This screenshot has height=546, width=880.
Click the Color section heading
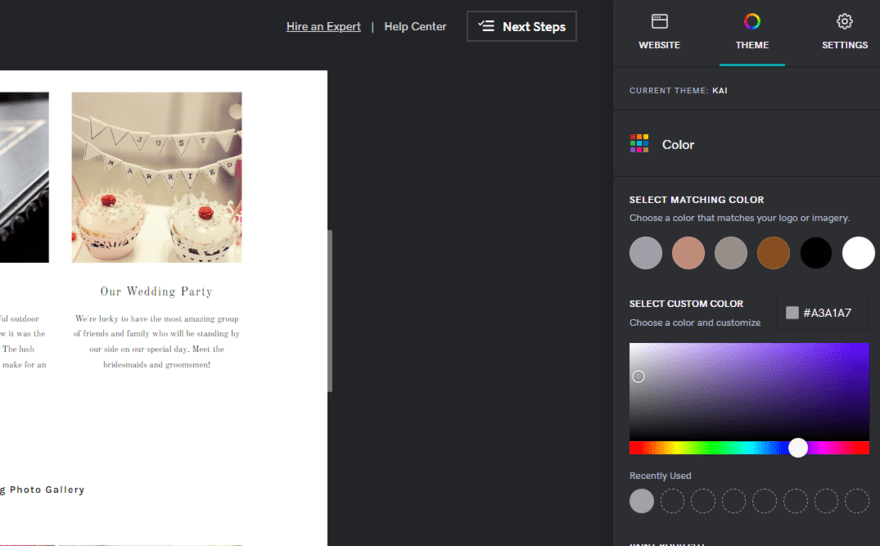coord(678,144)
